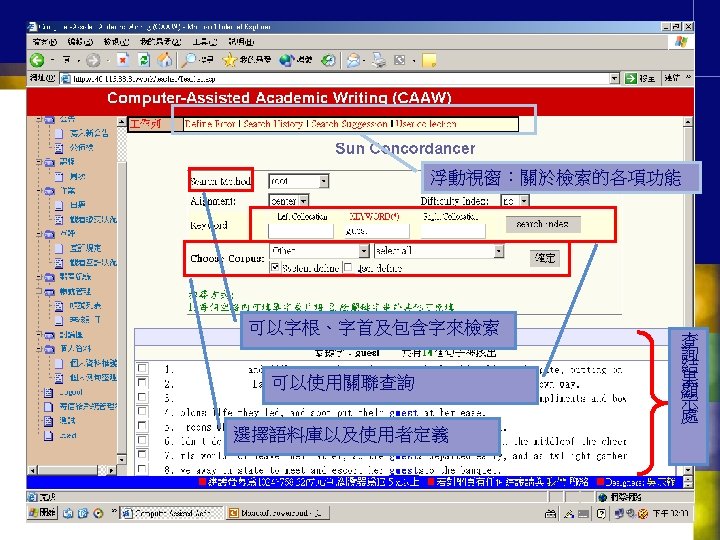Open the 說明(H) Help menu

(242, 42)
